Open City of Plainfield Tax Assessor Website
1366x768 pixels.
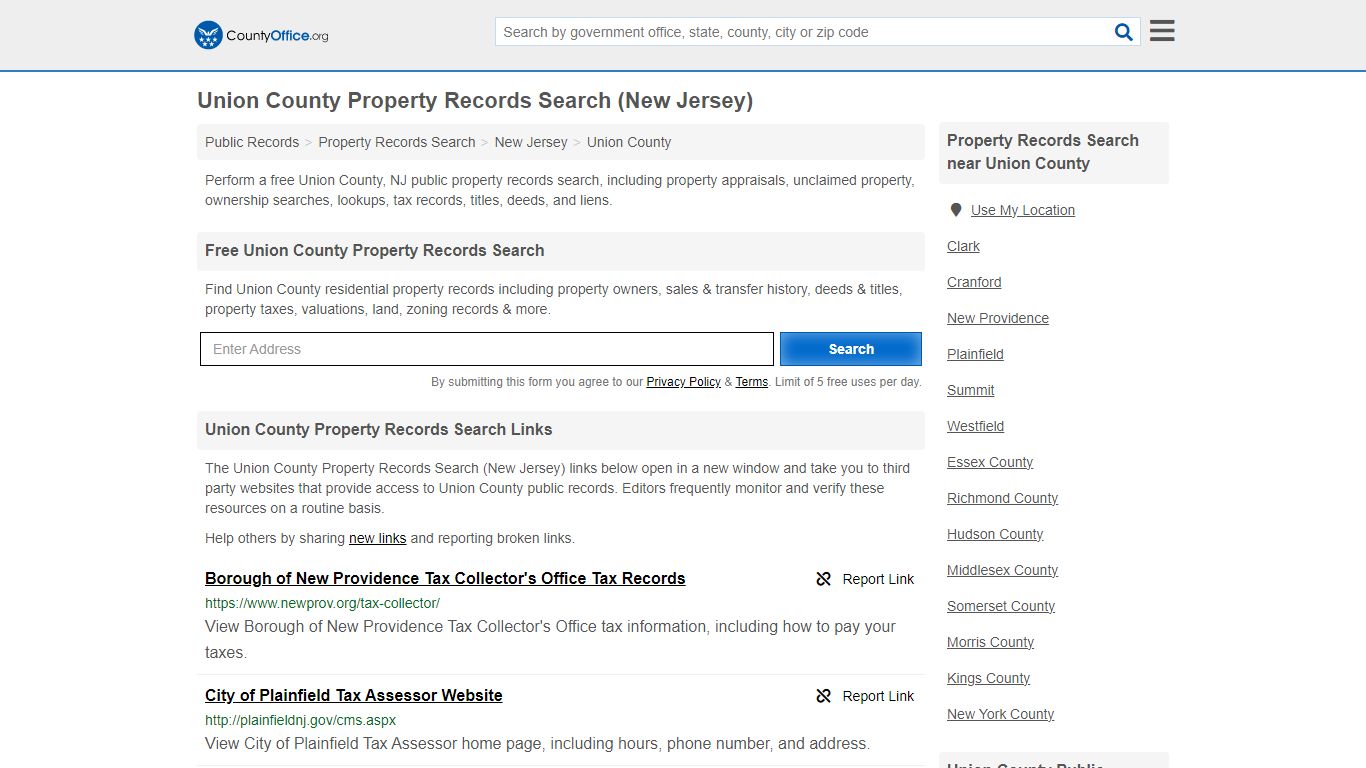(x=354, y=695)
